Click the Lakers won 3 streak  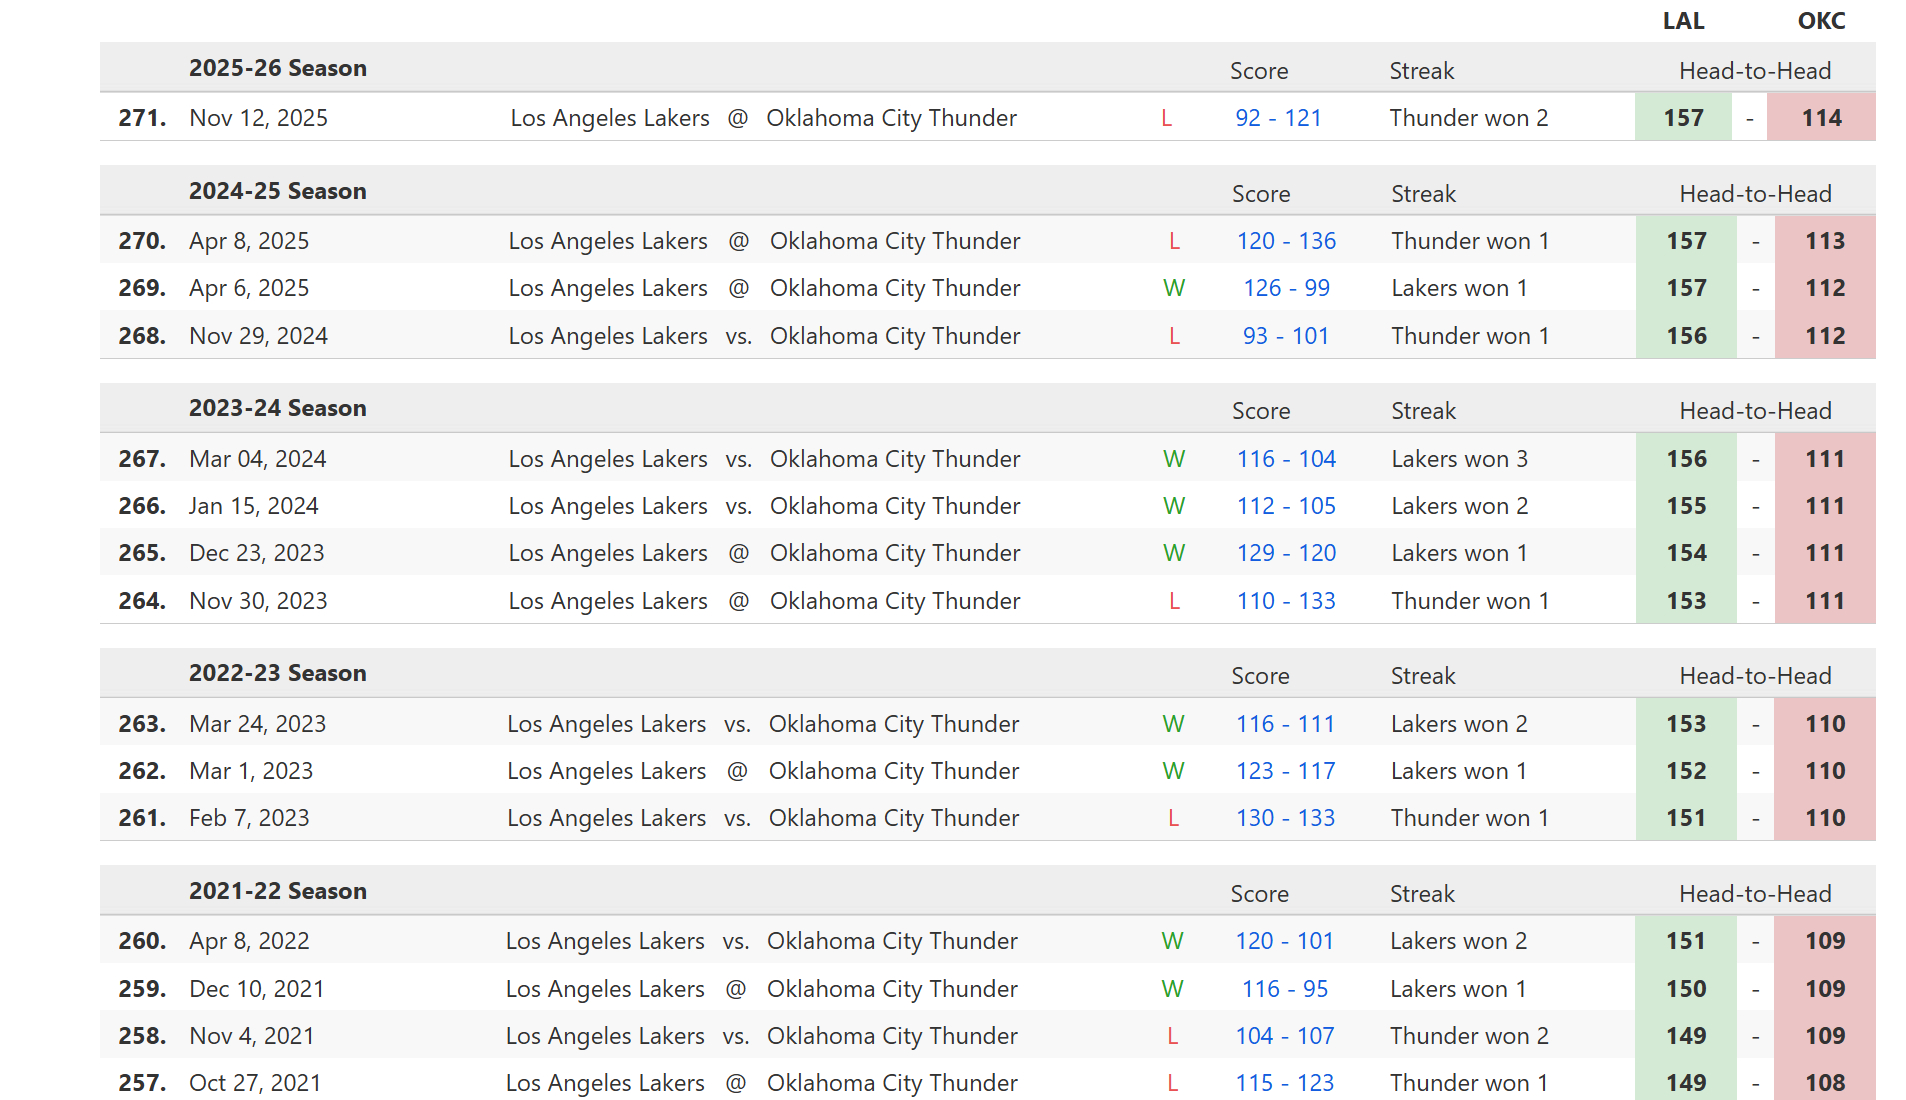click(x=1460, y=459)
